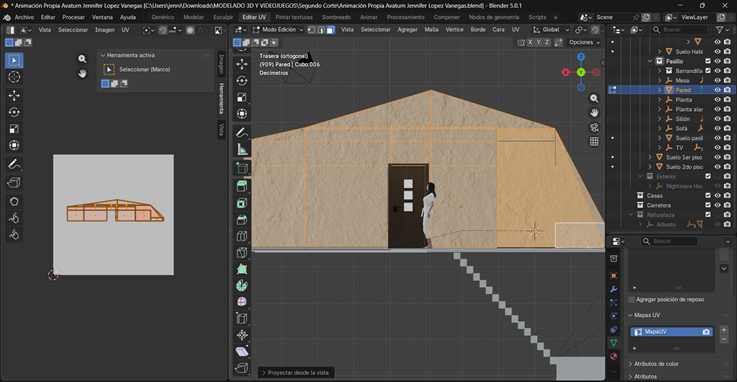This screenshot has height=382, width=737.
Task: Open Modo Edición mode dropdown
Action: click(278, 30)
